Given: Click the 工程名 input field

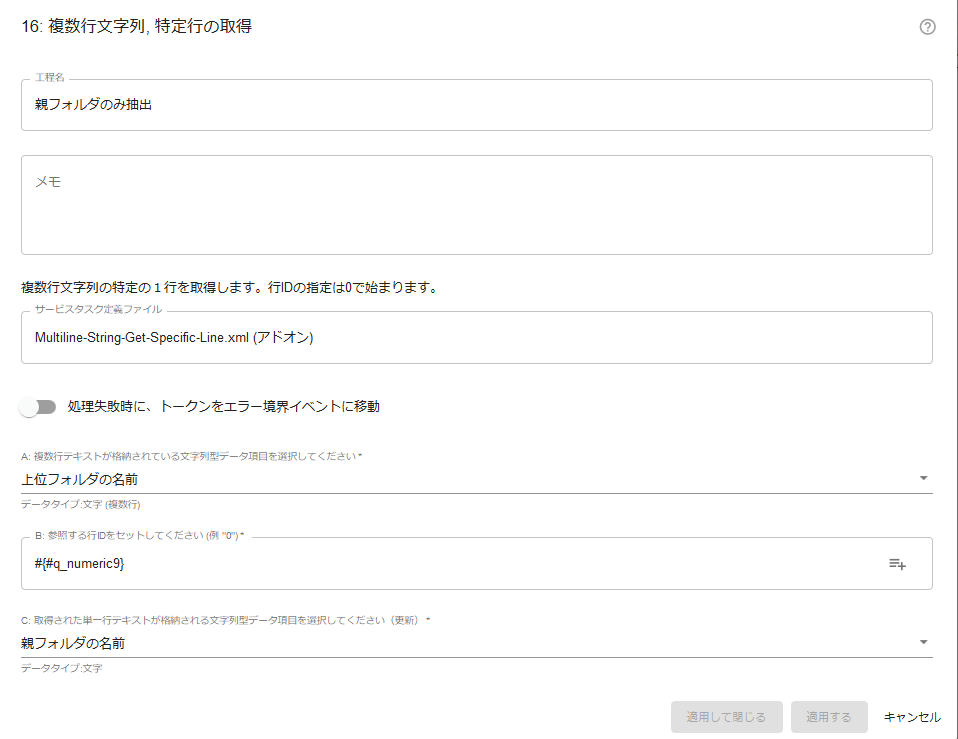Looking at the screenshot, I should click(x=477, y=105).
